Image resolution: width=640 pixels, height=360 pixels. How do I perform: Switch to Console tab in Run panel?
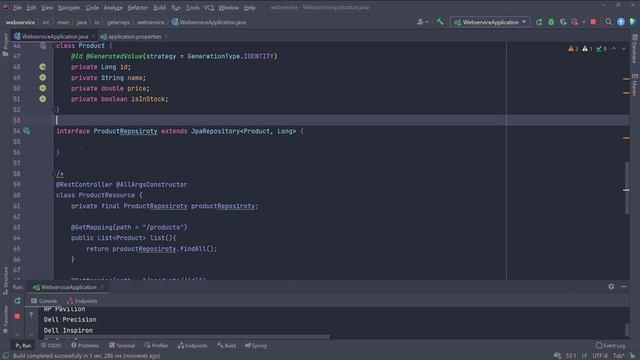(44, 301)
